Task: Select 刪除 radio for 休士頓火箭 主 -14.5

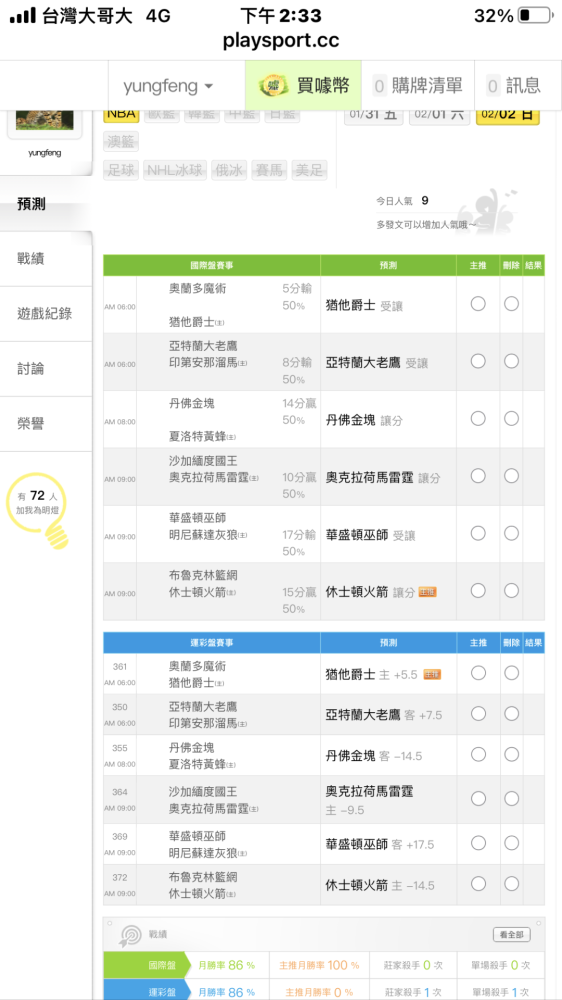Action: pyautogui.click(x=511, y=884)
